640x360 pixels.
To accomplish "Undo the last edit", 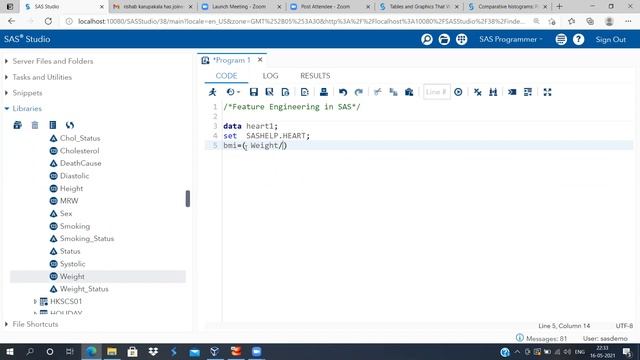I will 343,92.
